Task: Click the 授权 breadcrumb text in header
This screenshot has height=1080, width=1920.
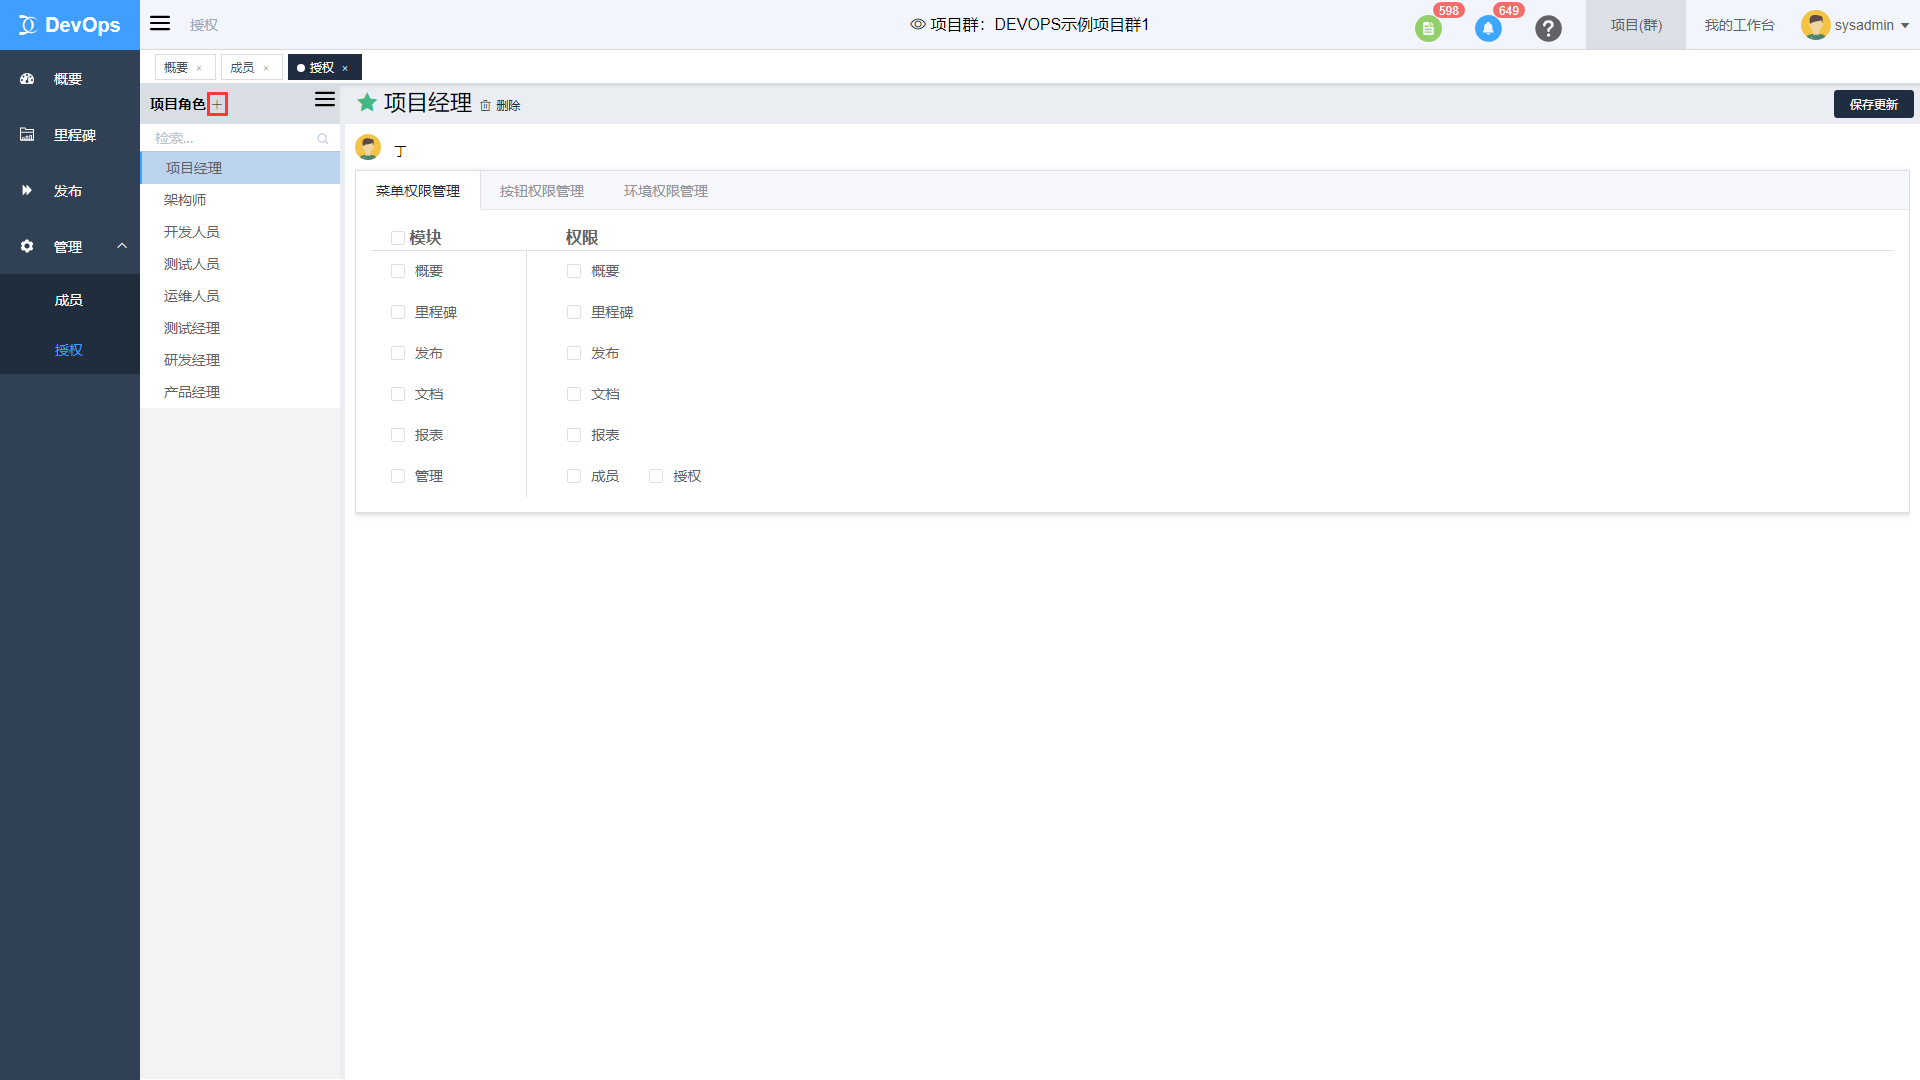Action: (x=204, y=25)
